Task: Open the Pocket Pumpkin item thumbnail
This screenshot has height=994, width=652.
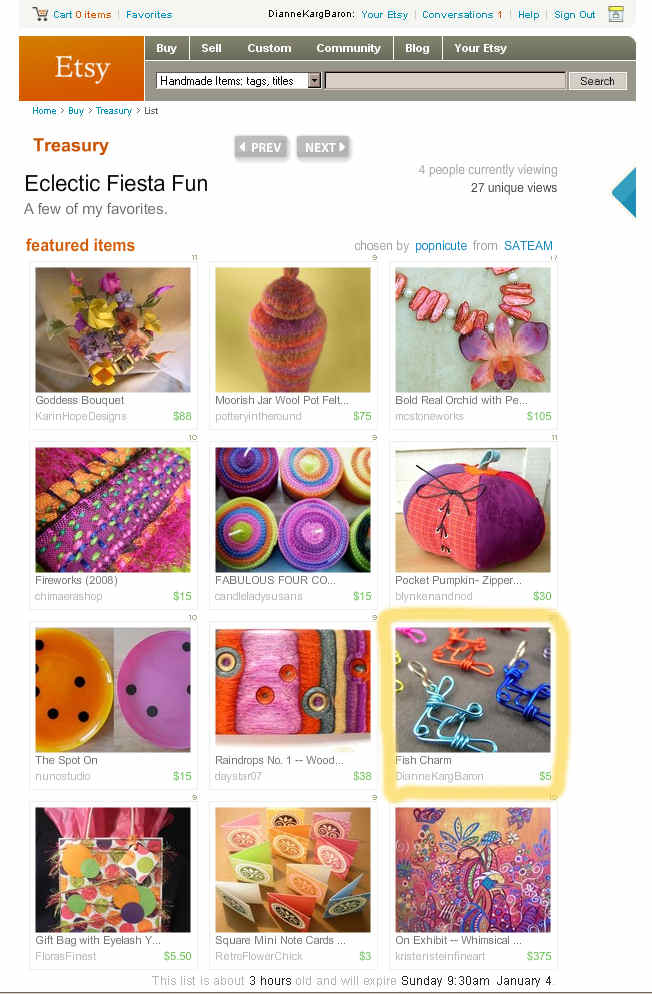Action: point(473,510)
